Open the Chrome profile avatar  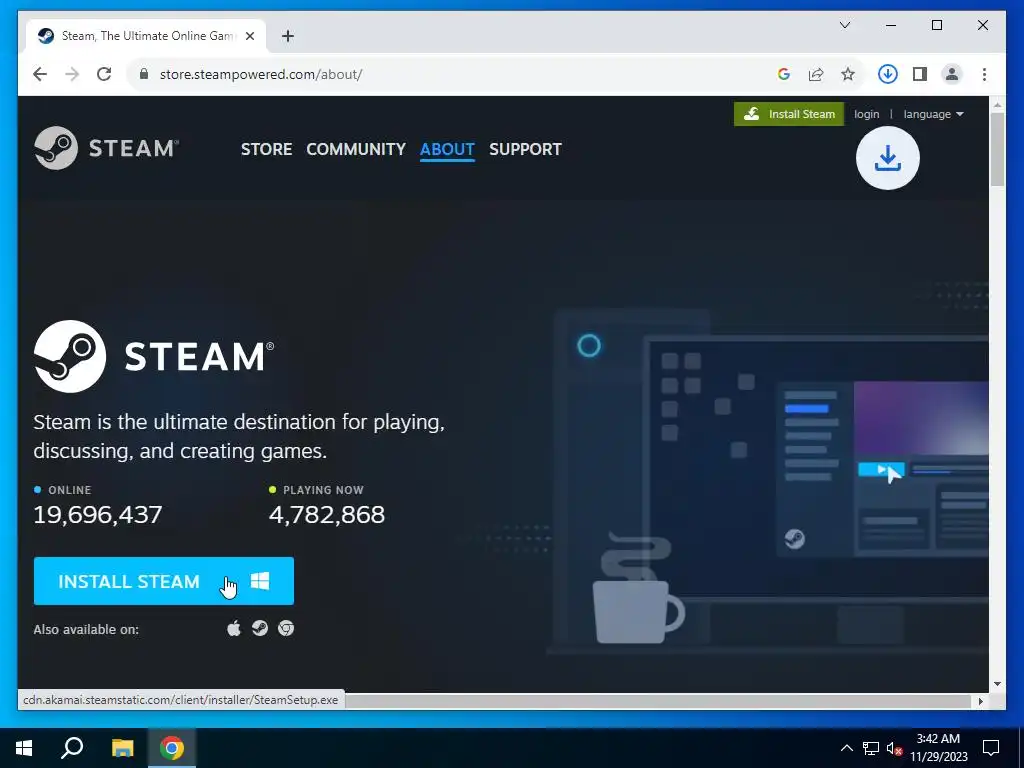[x=952, y=74]
